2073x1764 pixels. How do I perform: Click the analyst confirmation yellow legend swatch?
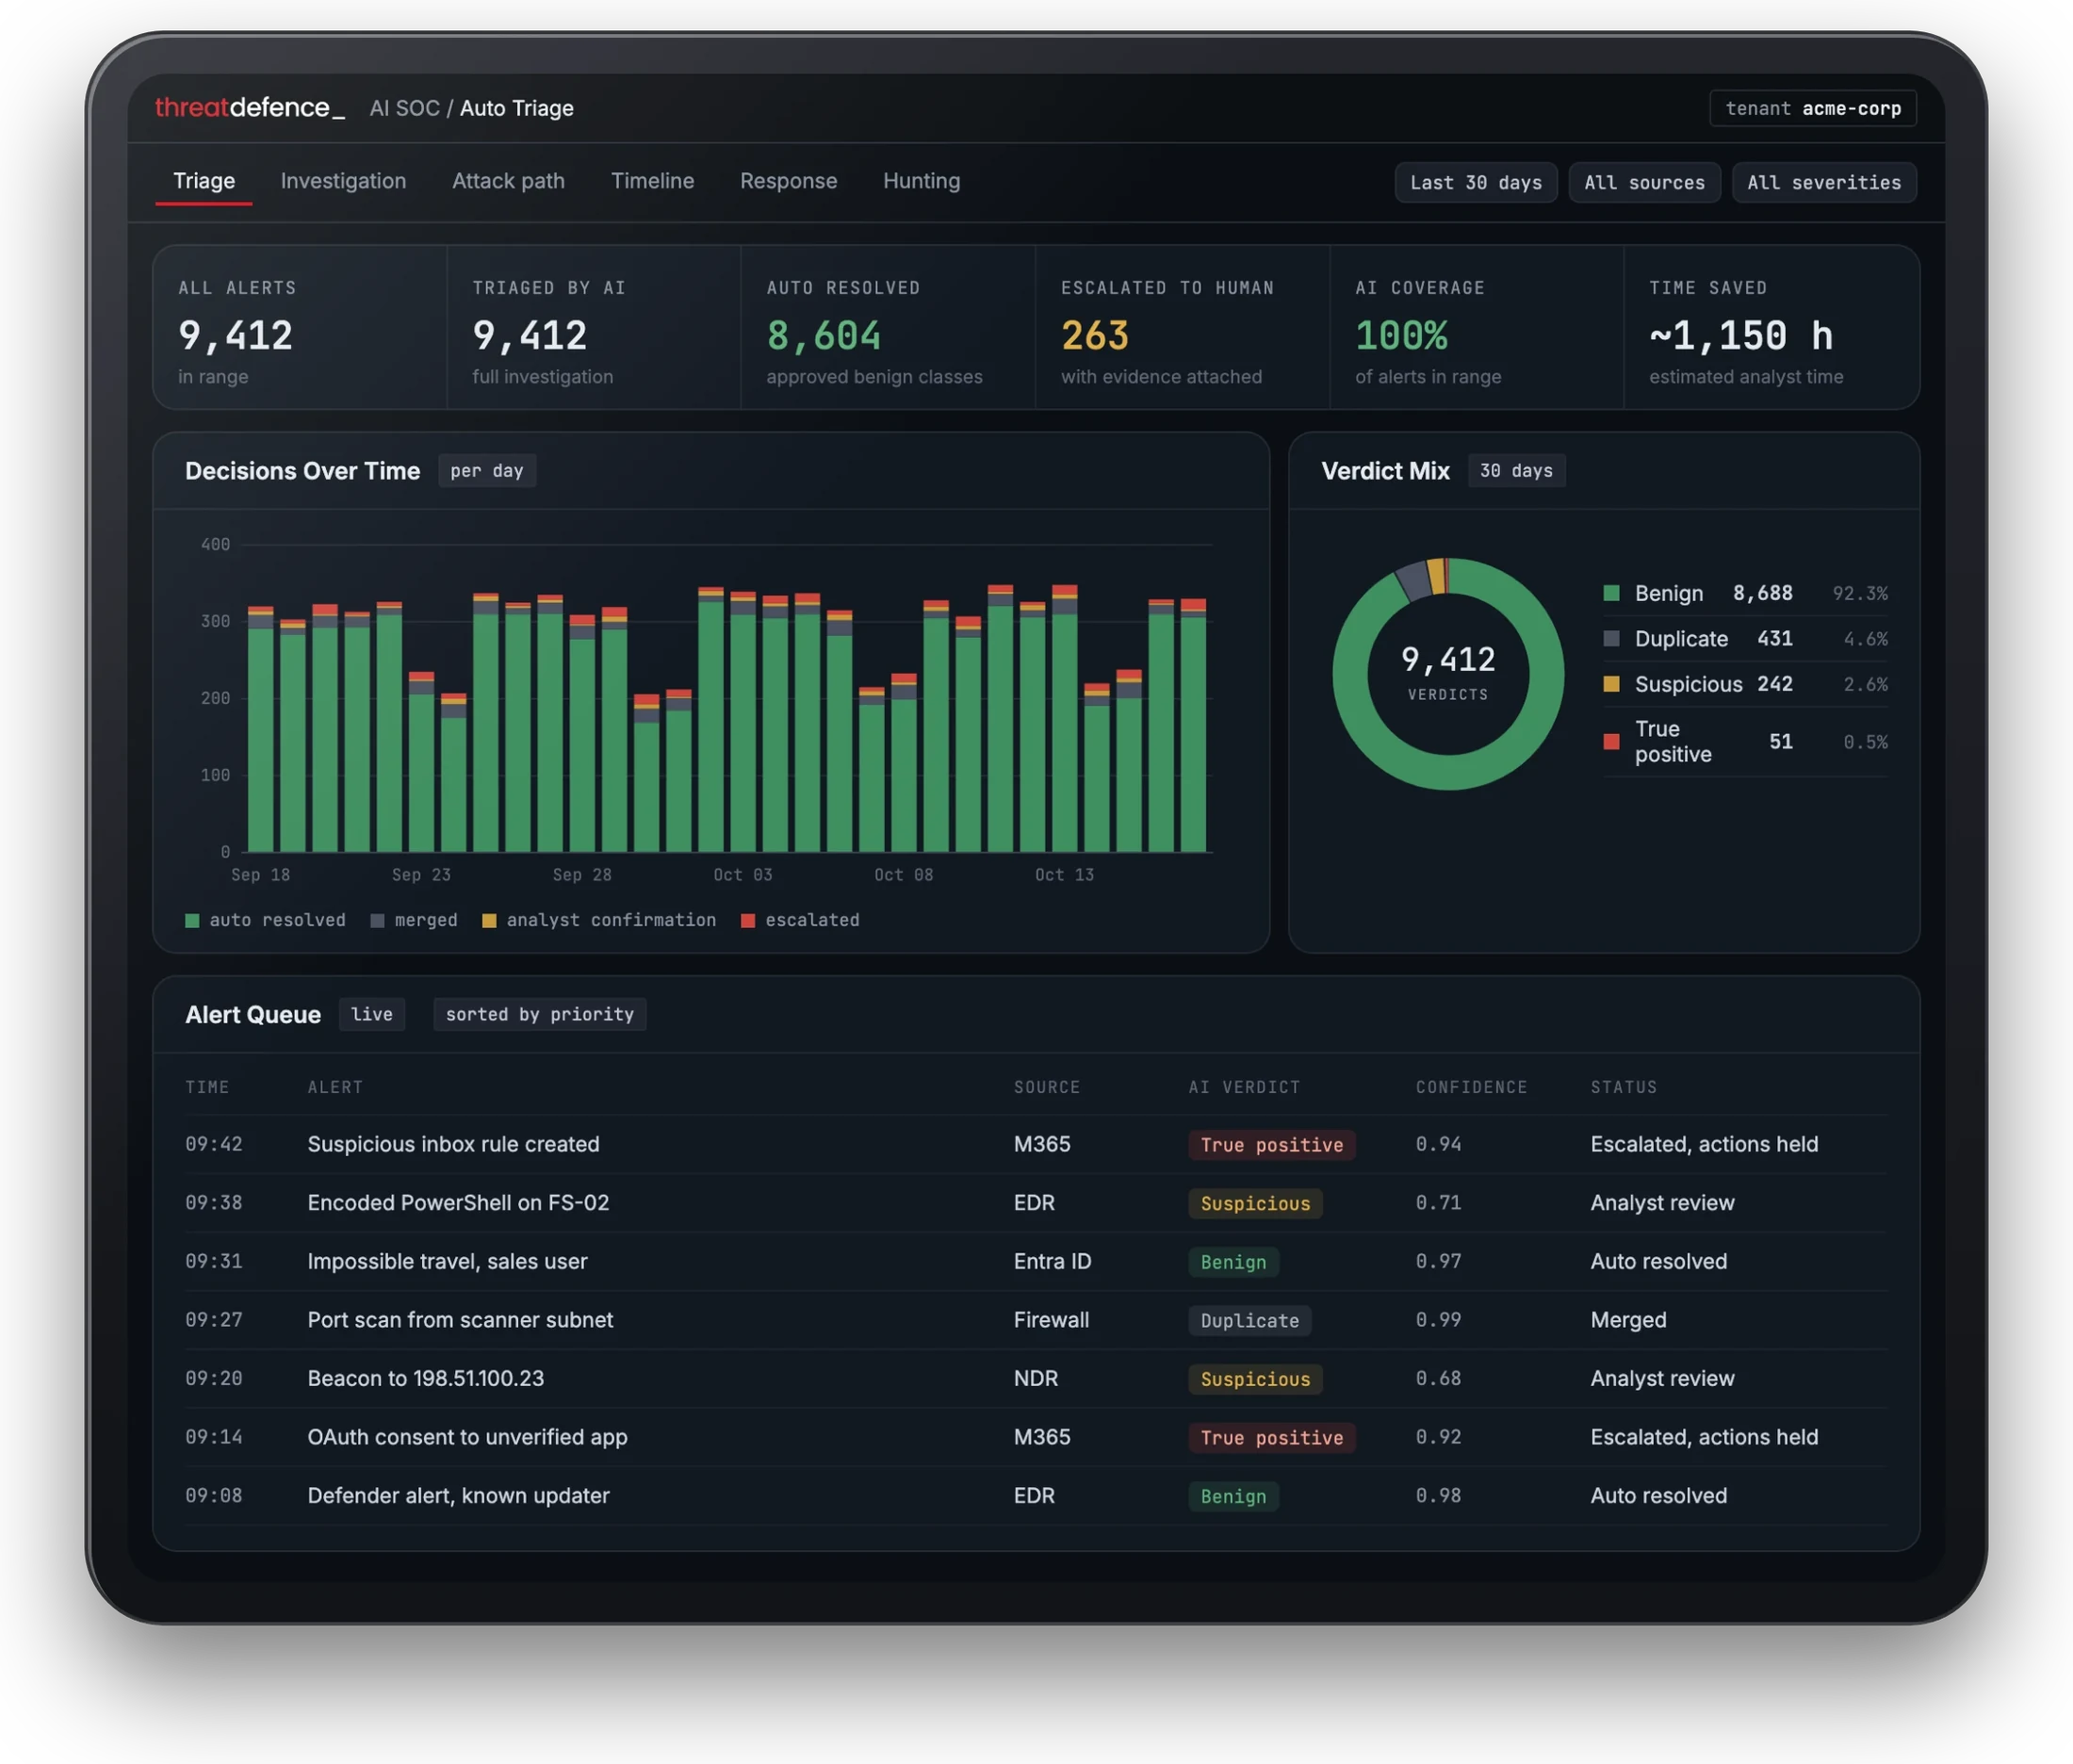click(489, 920)
